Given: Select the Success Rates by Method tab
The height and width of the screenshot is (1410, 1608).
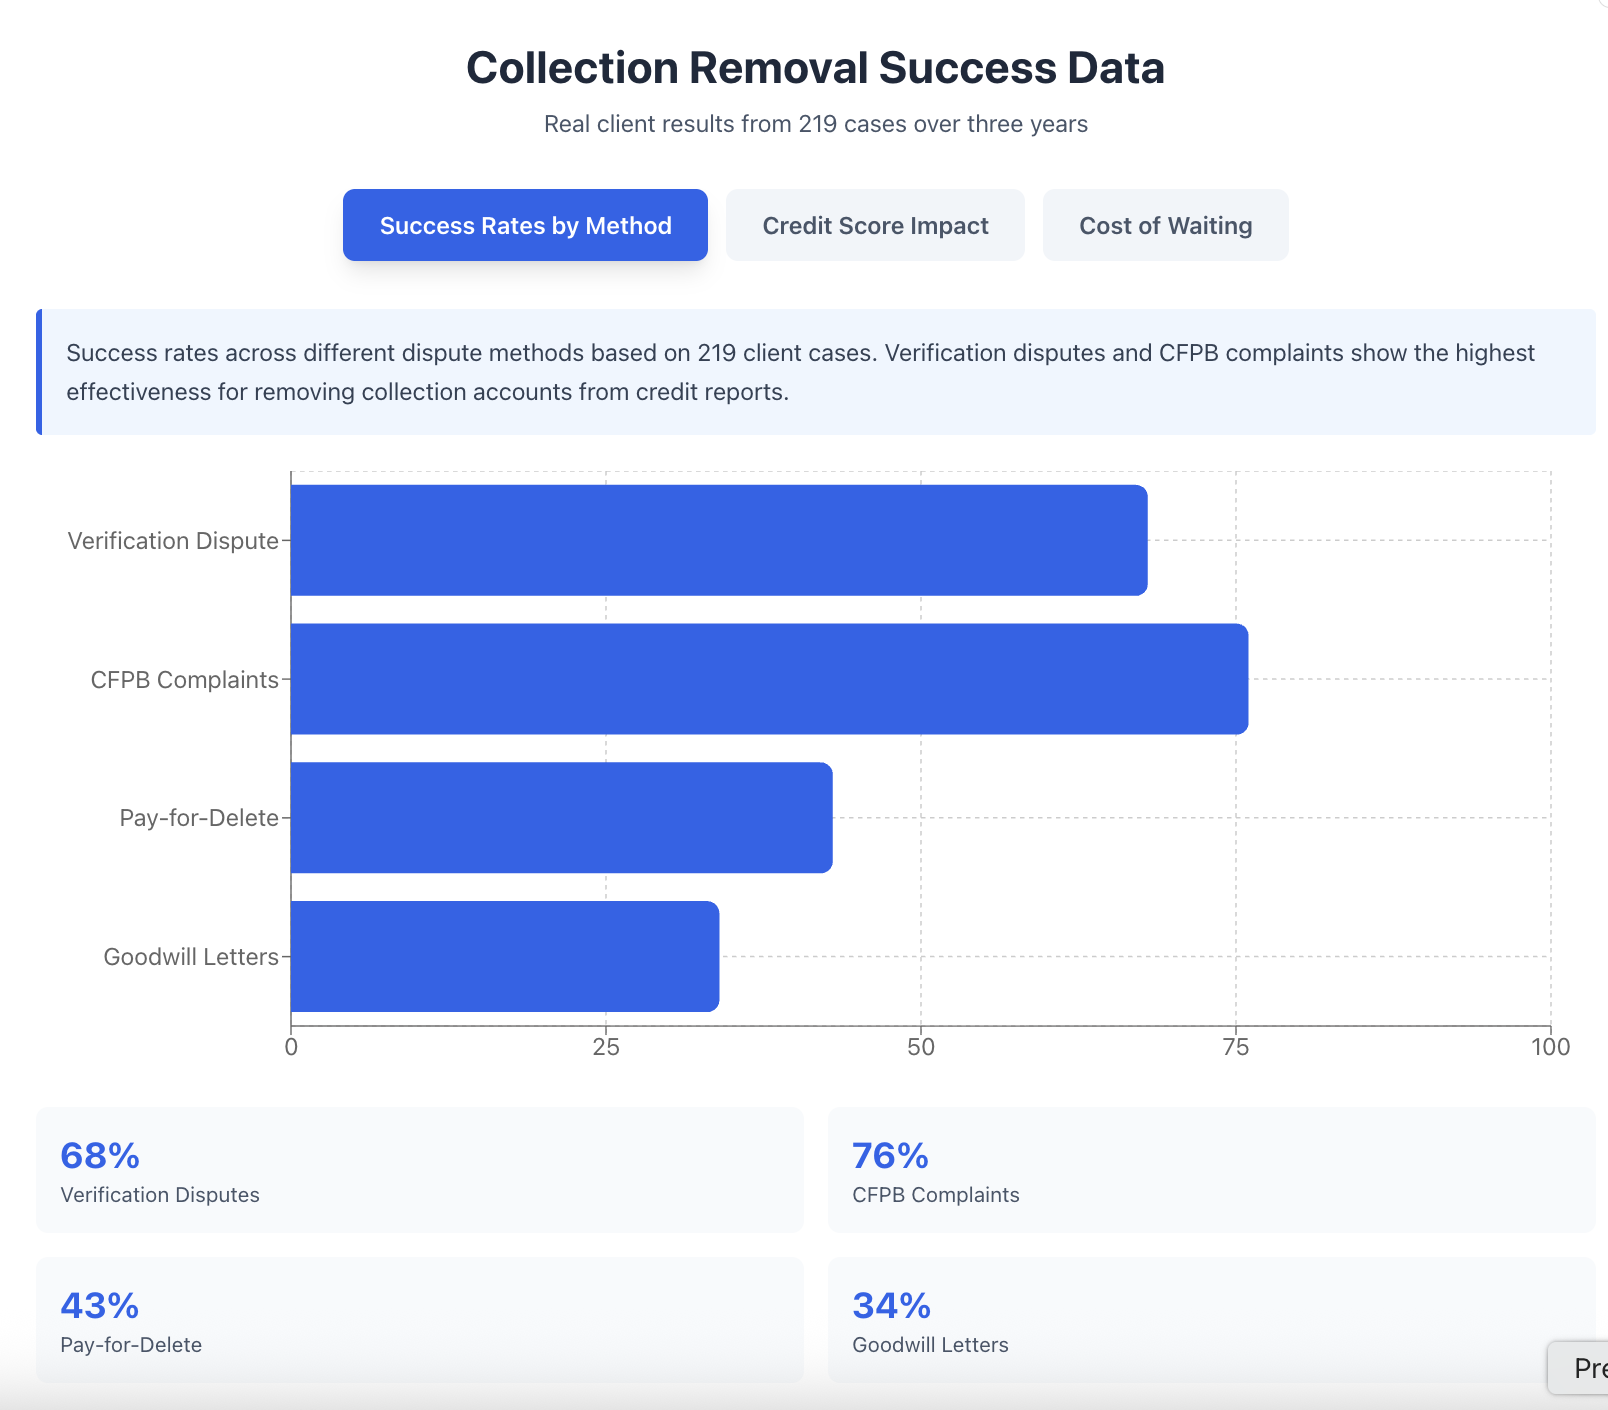Looking at the screenshot, I should pos(525,225).
